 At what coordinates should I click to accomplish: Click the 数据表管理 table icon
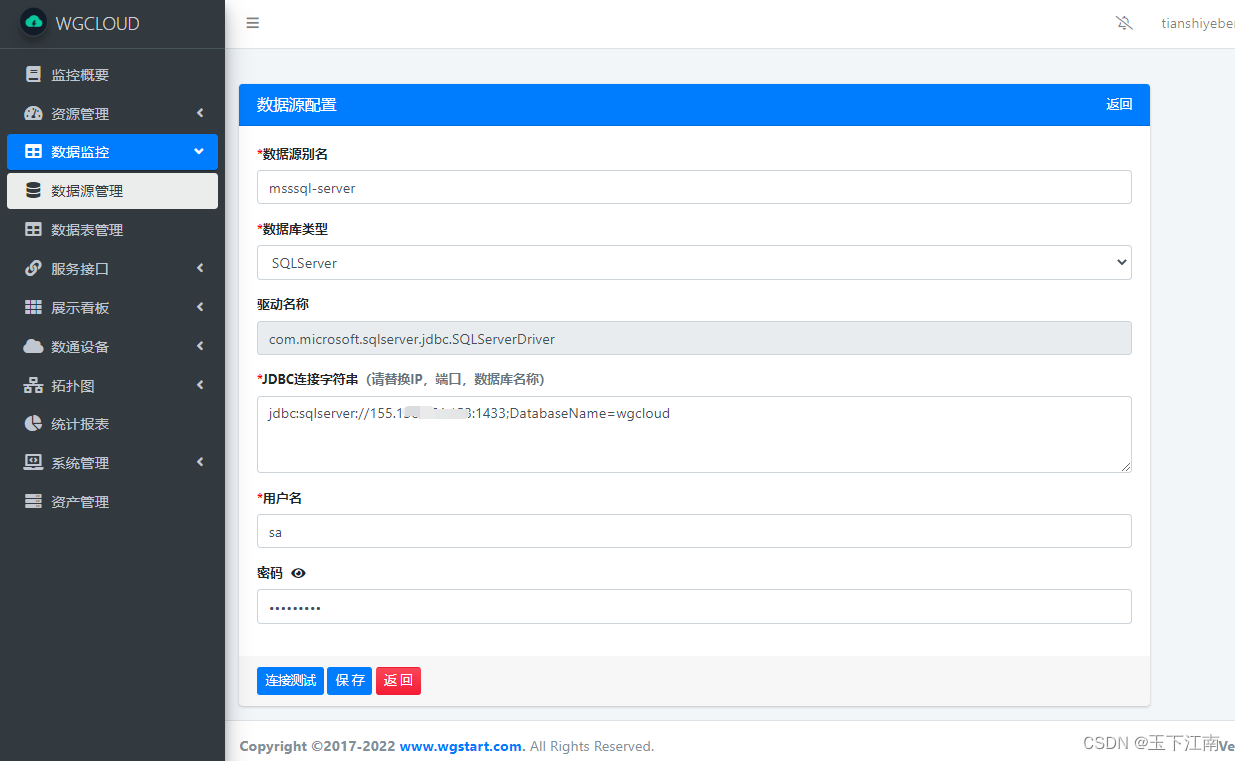(34, 229)
